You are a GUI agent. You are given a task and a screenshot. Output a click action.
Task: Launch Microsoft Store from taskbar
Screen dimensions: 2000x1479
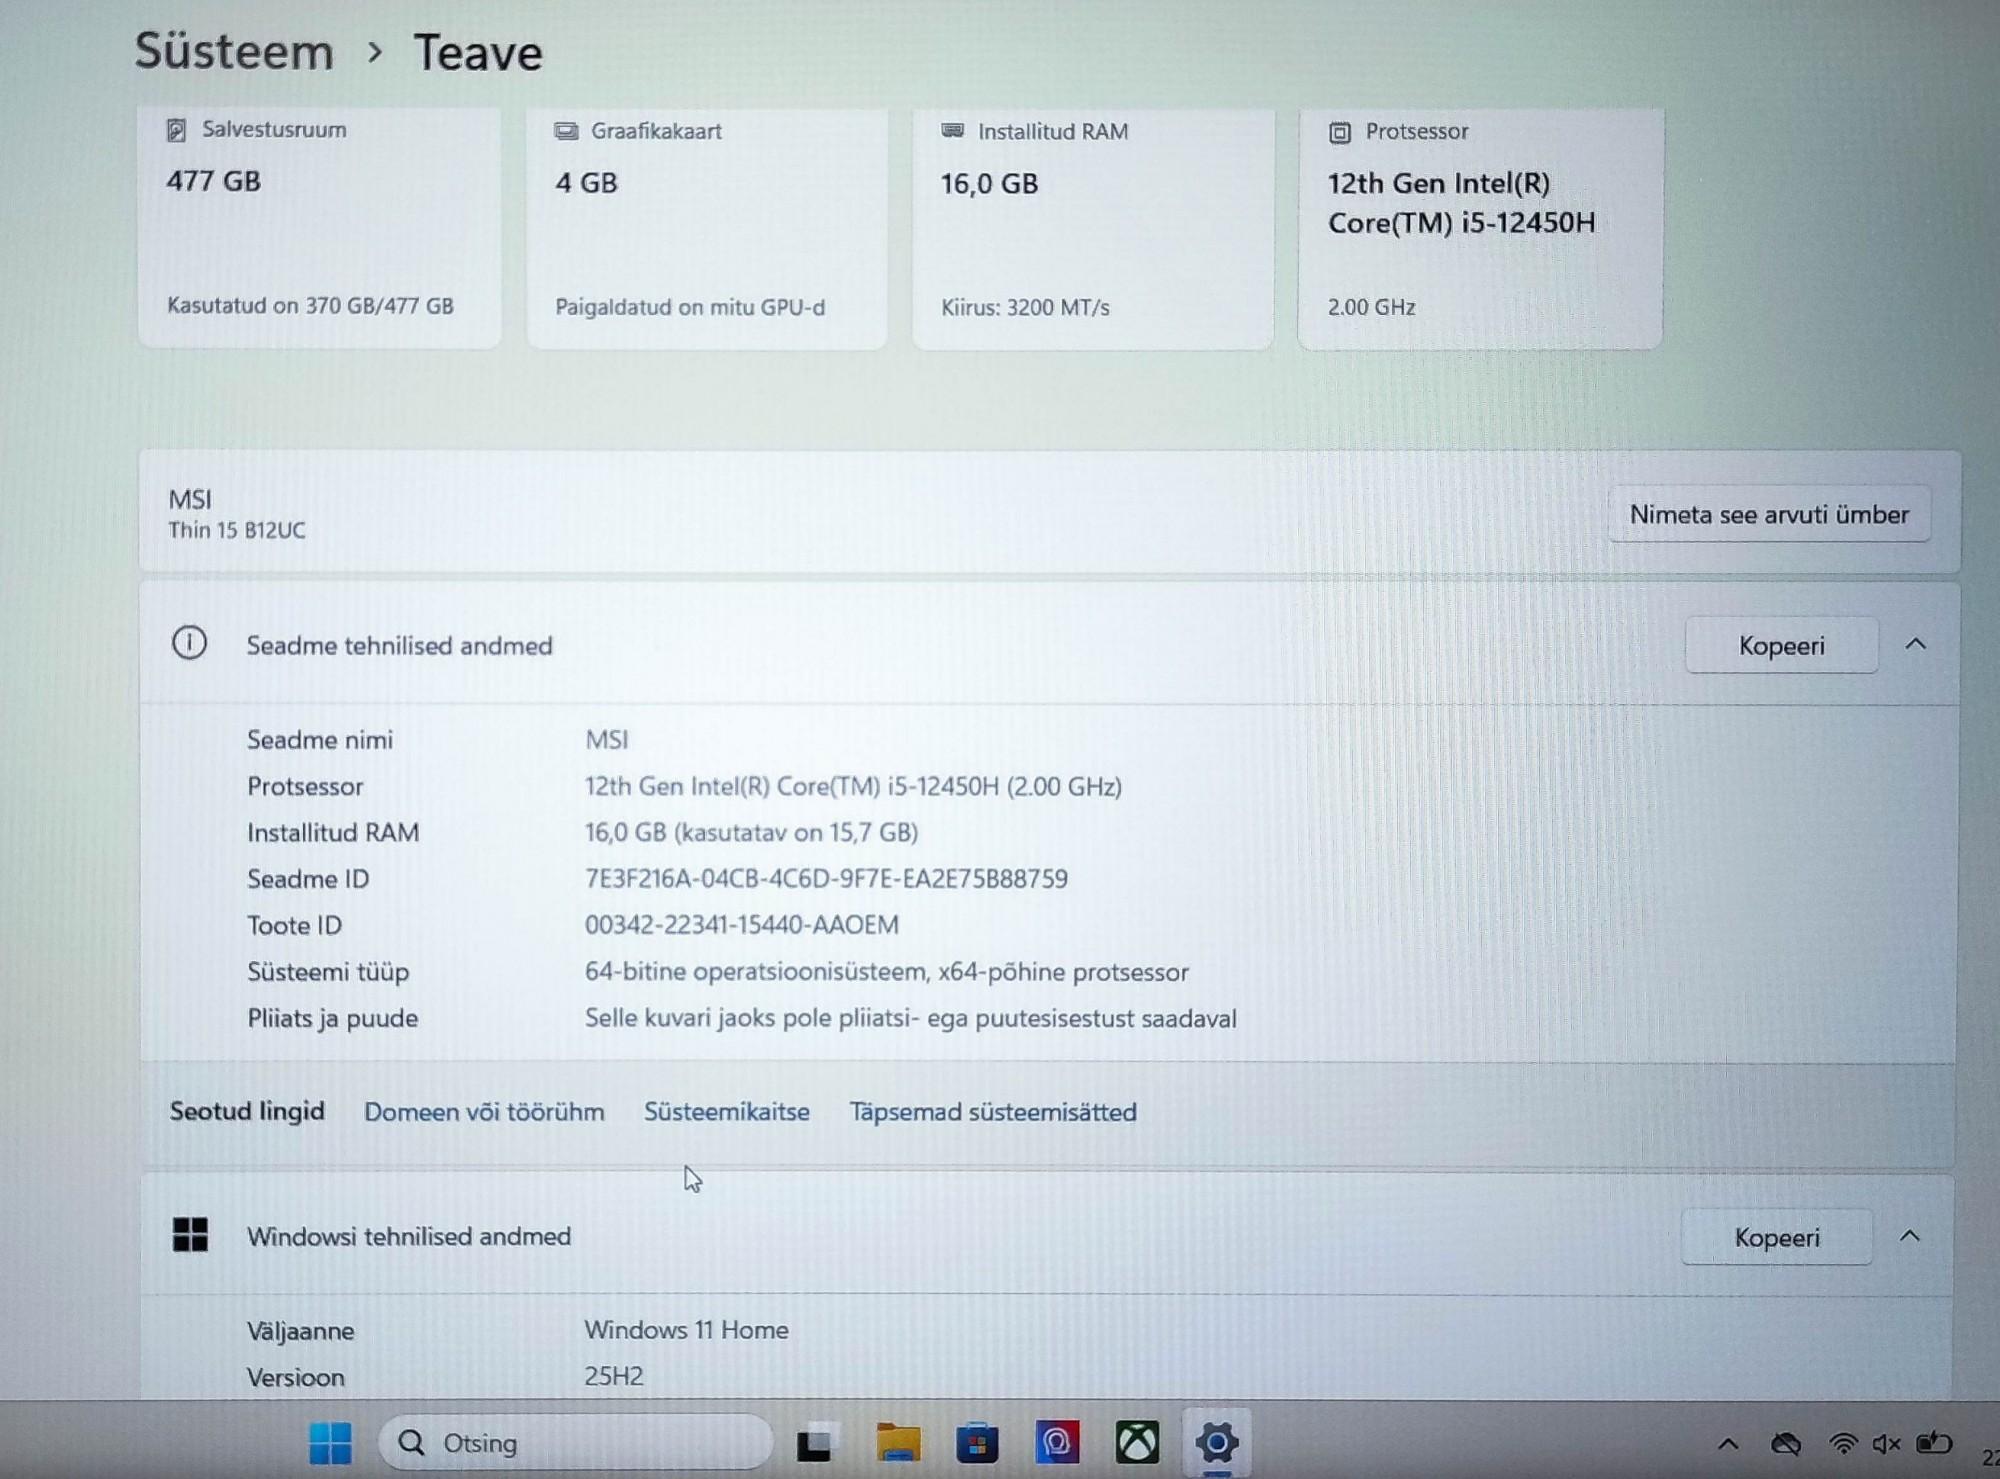tap(977, 1443)
